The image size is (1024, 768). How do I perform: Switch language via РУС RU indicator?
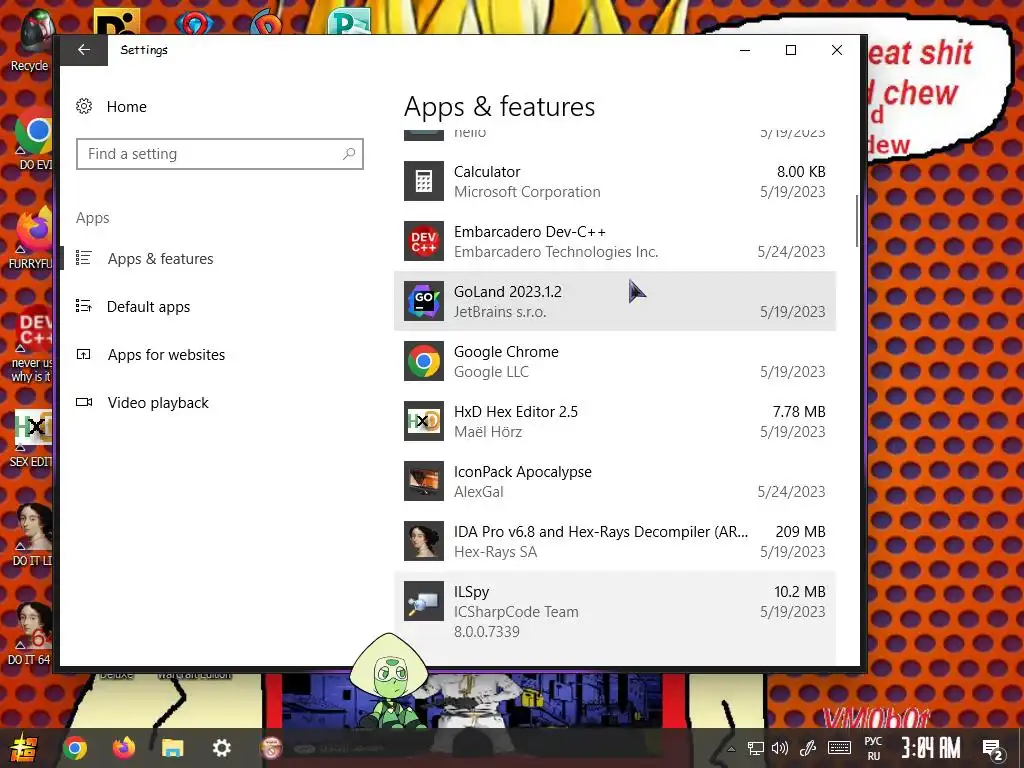click(x=873, y=748)
